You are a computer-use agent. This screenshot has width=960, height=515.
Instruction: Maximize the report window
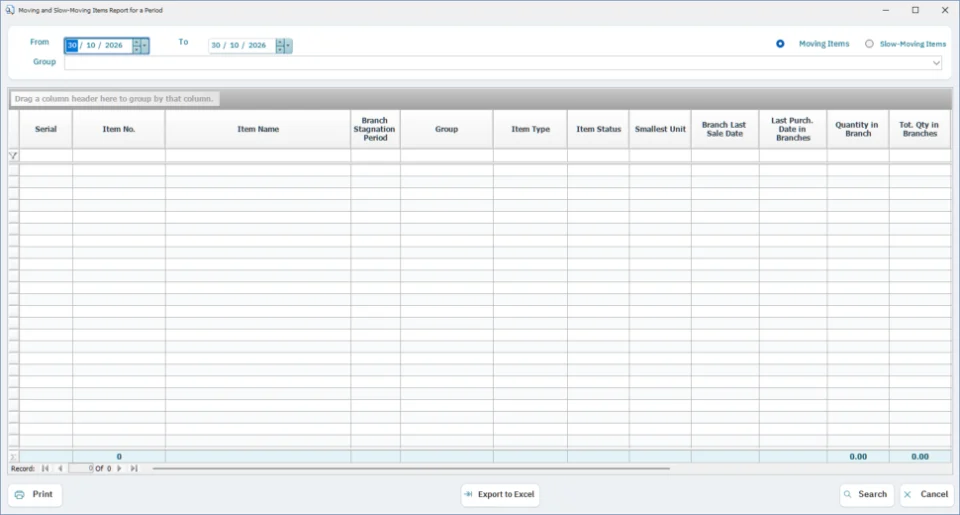click(x=915, y=10)
